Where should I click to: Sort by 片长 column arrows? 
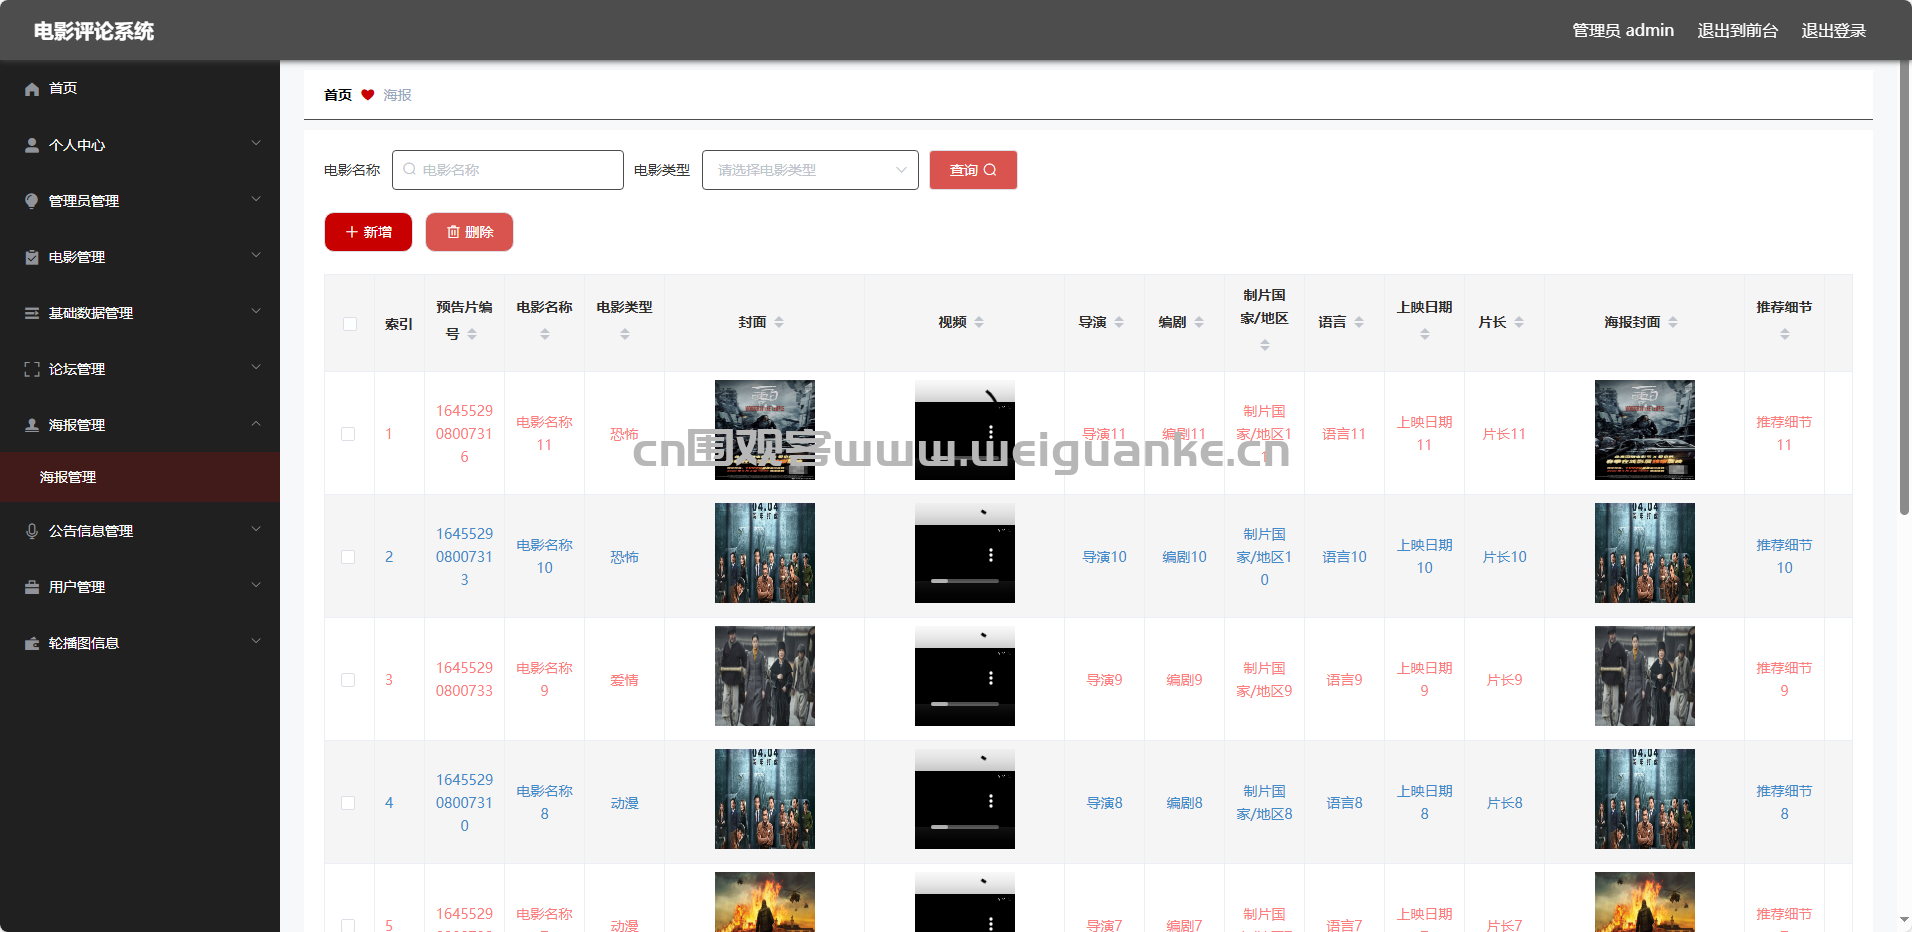pyautogui.click(x=1519, y=322)
